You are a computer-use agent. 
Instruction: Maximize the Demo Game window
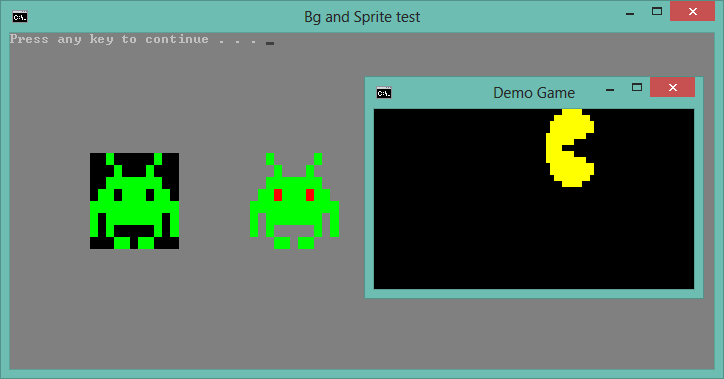click(637, 87)
